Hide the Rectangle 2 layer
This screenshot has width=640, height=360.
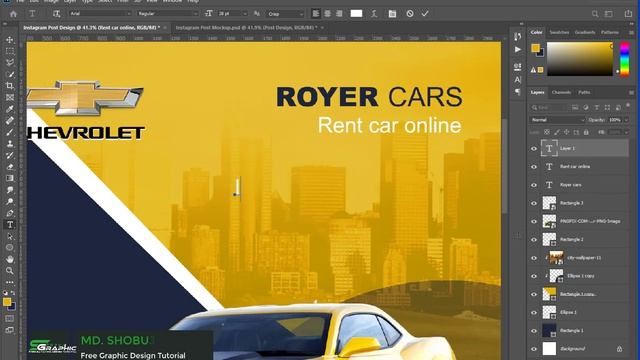pos(534,240)
